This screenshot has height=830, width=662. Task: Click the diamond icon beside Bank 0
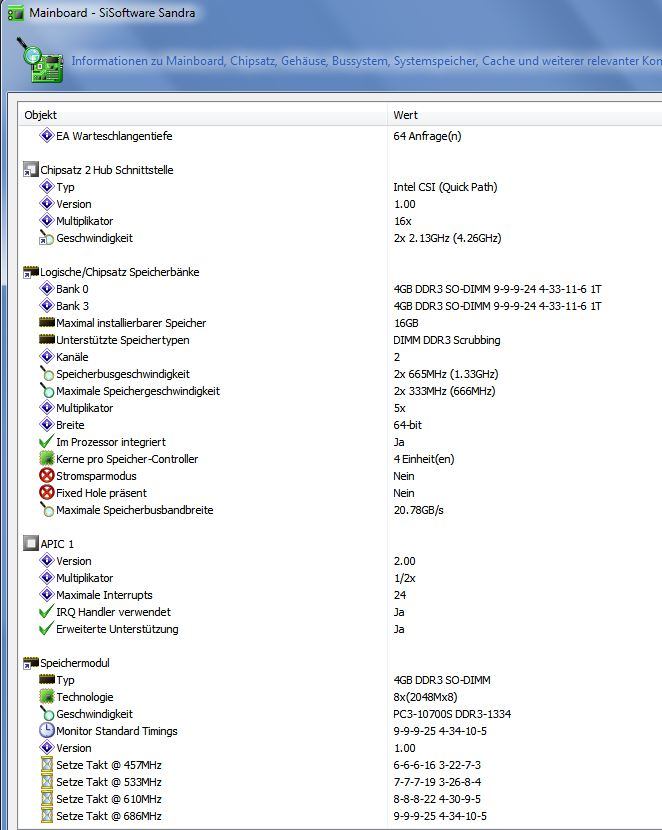click(x=47, y=289)
